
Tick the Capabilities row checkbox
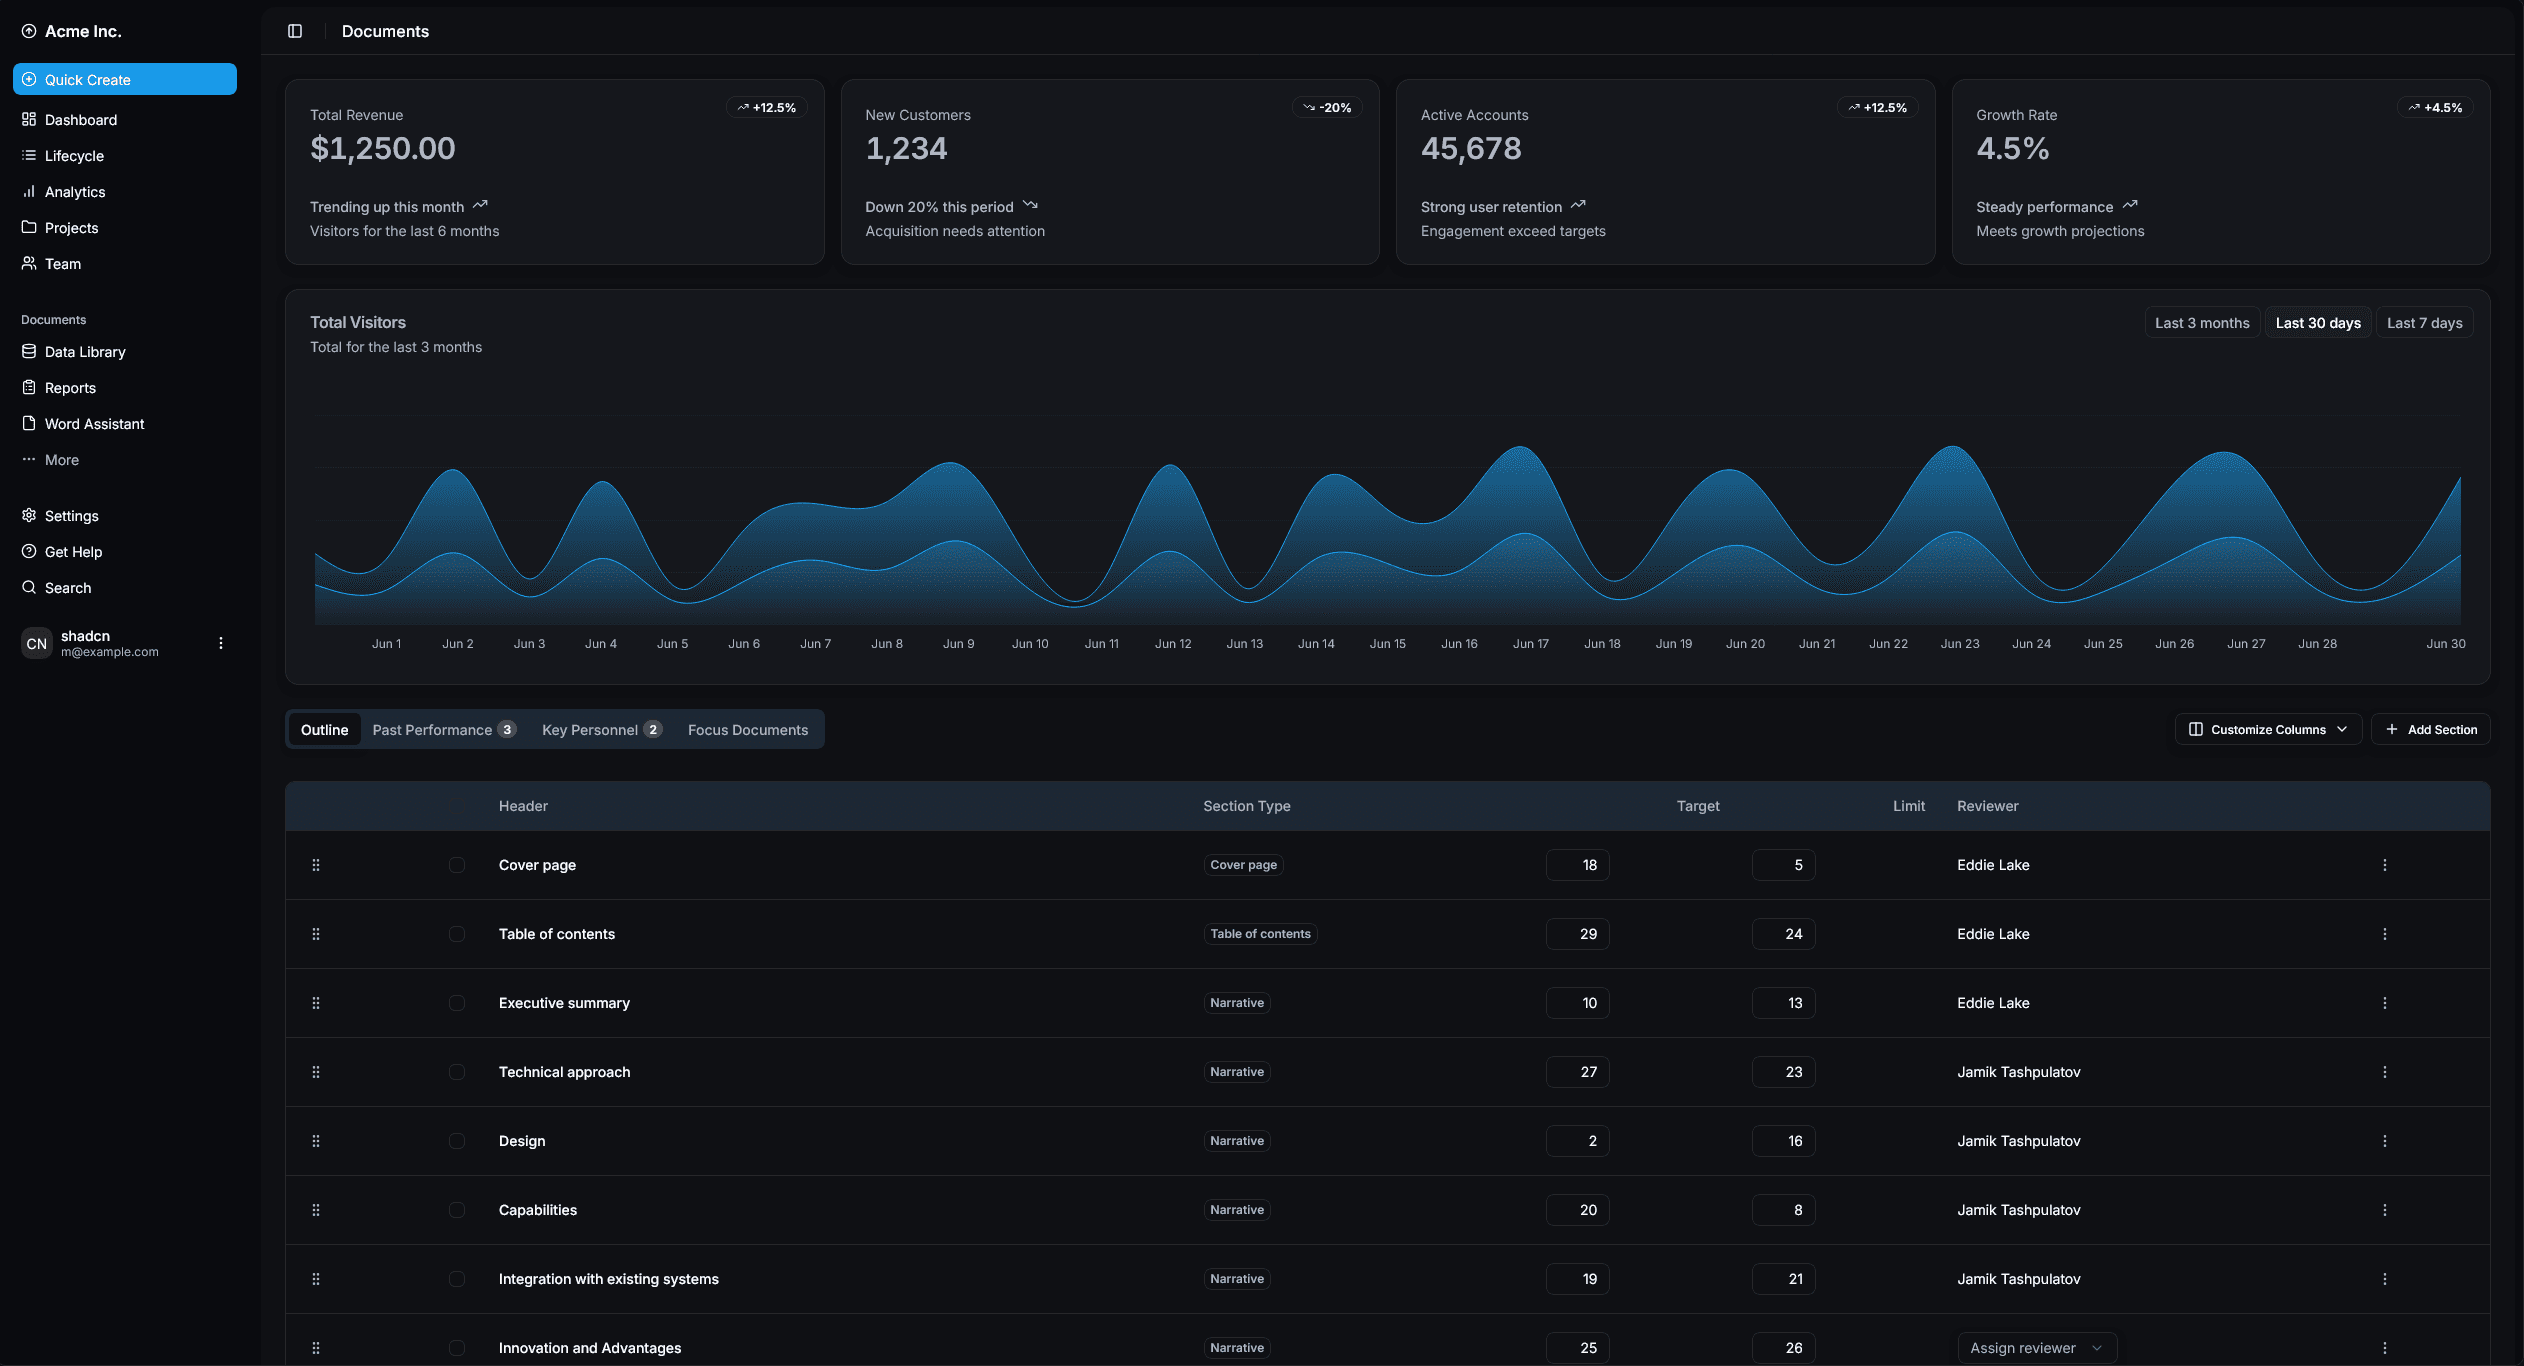coord(457,1210)
